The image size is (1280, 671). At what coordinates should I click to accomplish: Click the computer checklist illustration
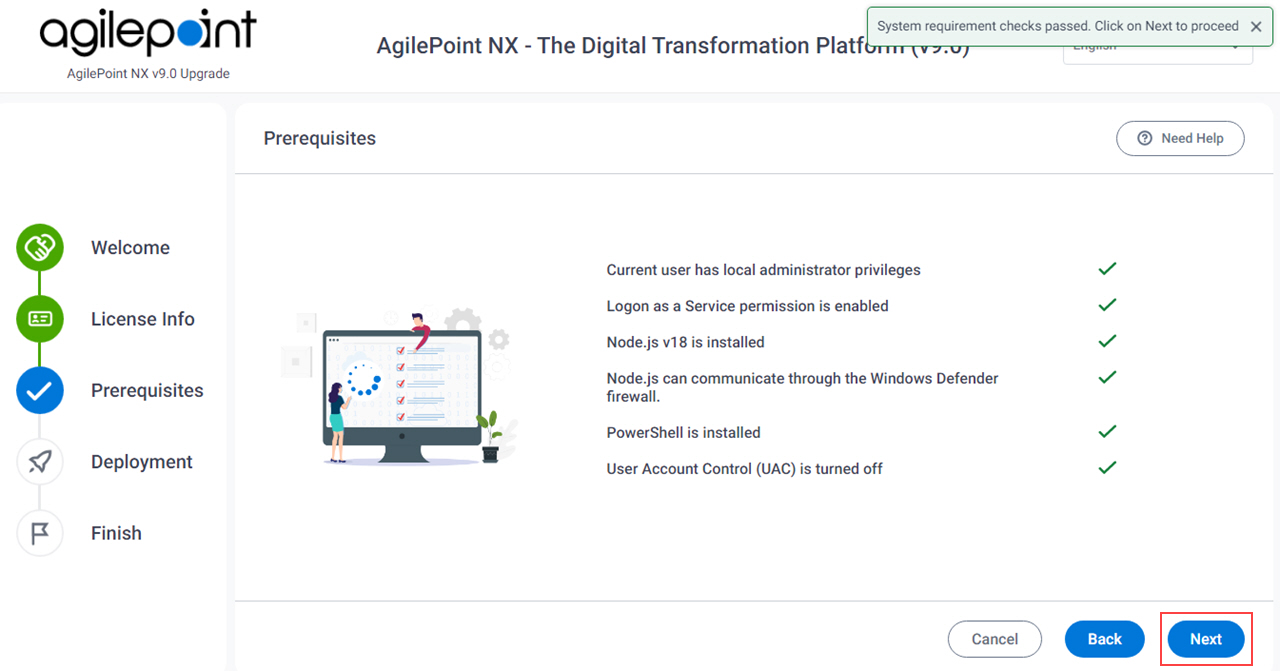(x=400, y=386)
